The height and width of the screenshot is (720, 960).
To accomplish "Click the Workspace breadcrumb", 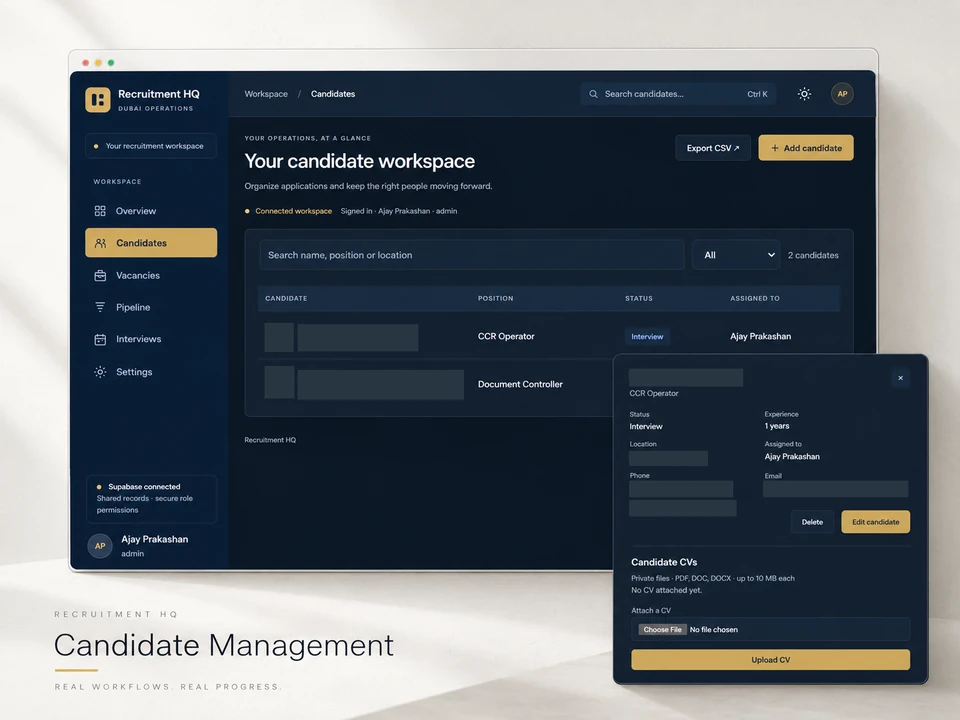I will [x=266, y=94].
